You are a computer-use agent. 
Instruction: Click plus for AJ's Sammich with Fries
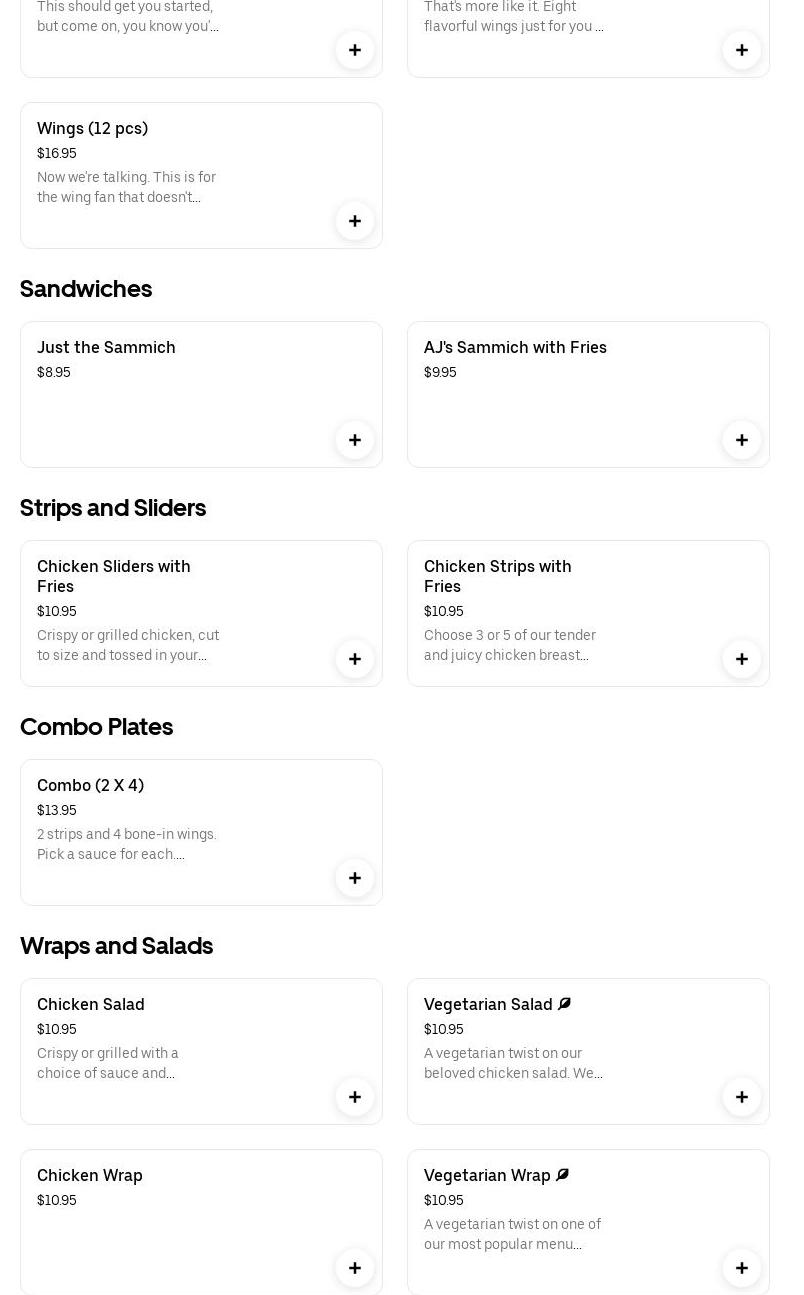(x=742, y=440)
